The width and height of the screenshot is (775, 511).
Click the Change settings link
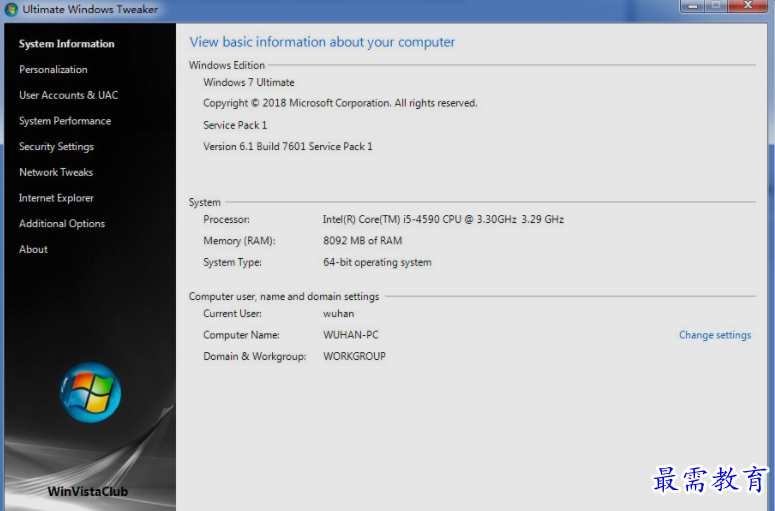(715, 335)
